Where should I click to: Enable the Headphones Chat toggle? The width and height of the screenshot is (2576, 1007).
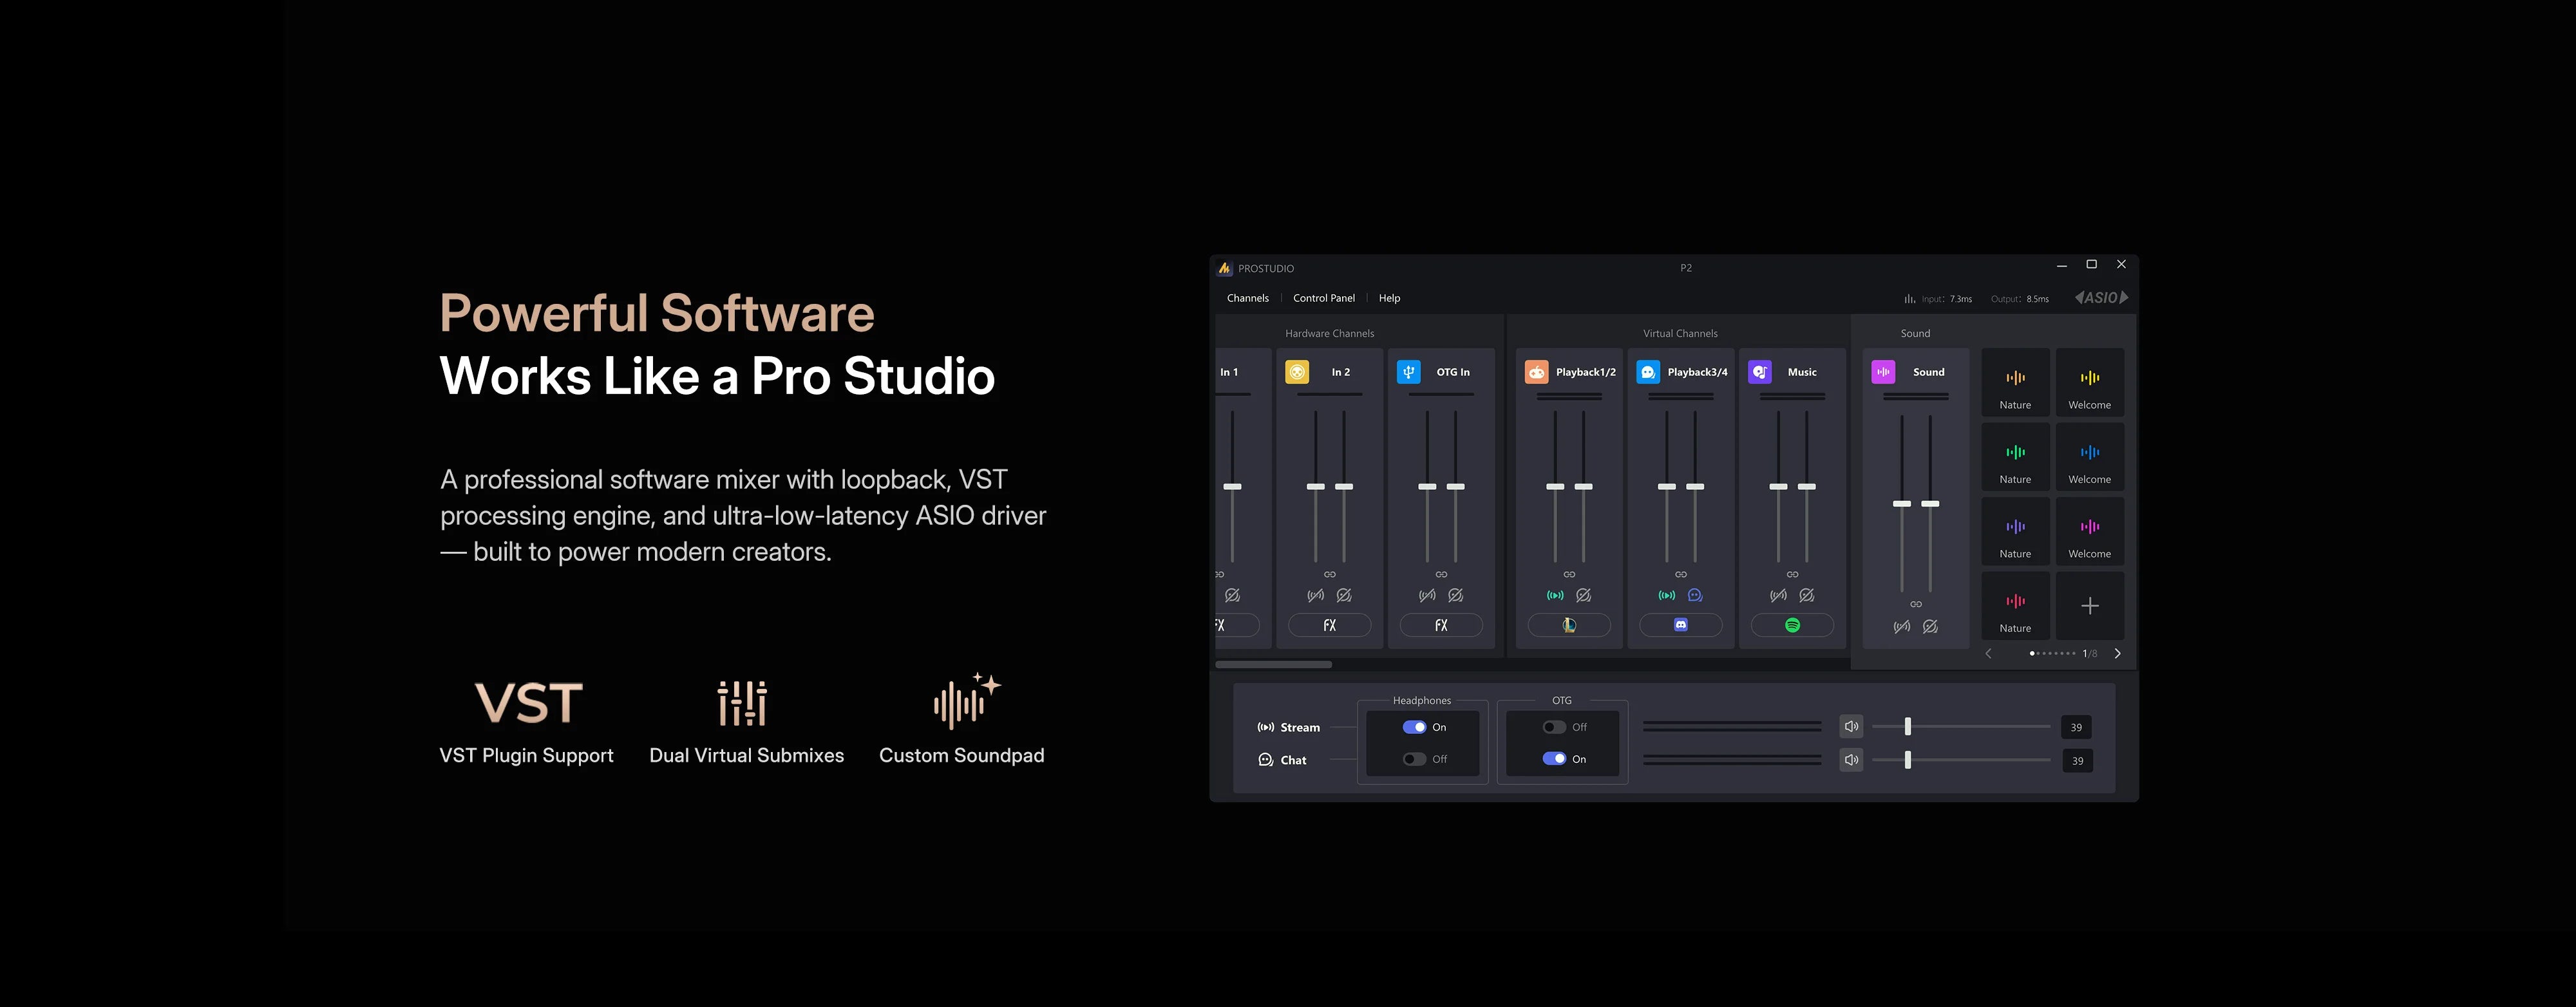[x=1414, y=759]
